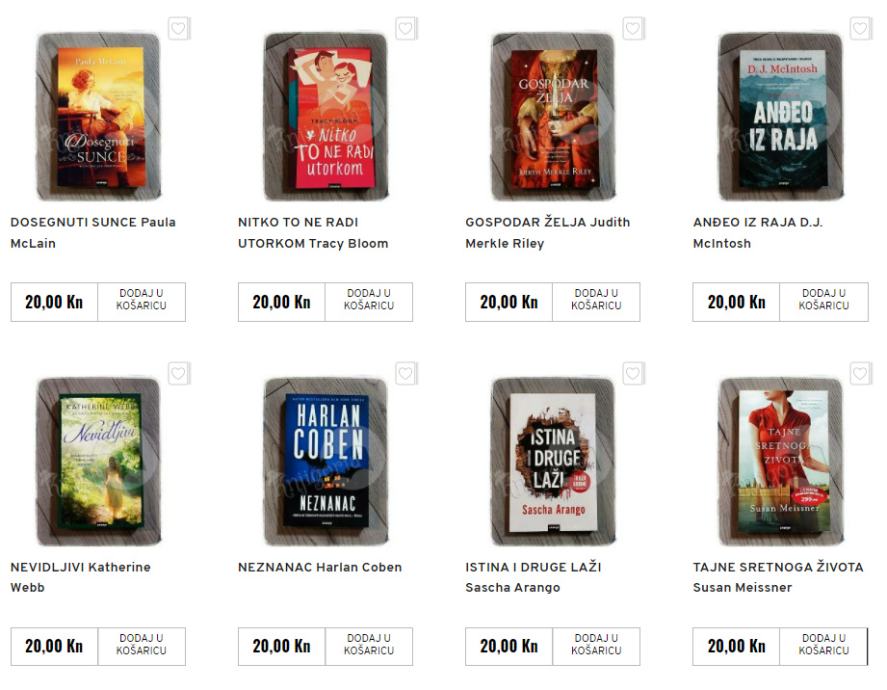Open NEVIDLJIVI Katherine Webb title link

80,577
